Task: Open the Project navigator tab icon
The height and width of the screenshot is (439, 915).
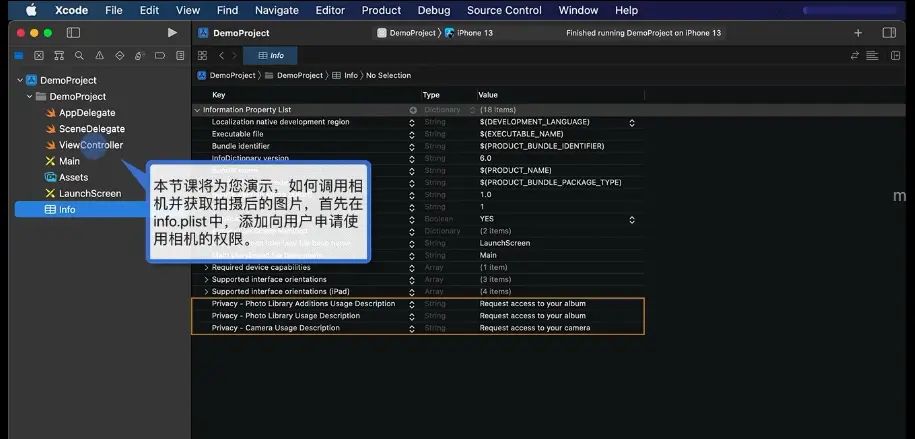Action: (x=19, y=56)
